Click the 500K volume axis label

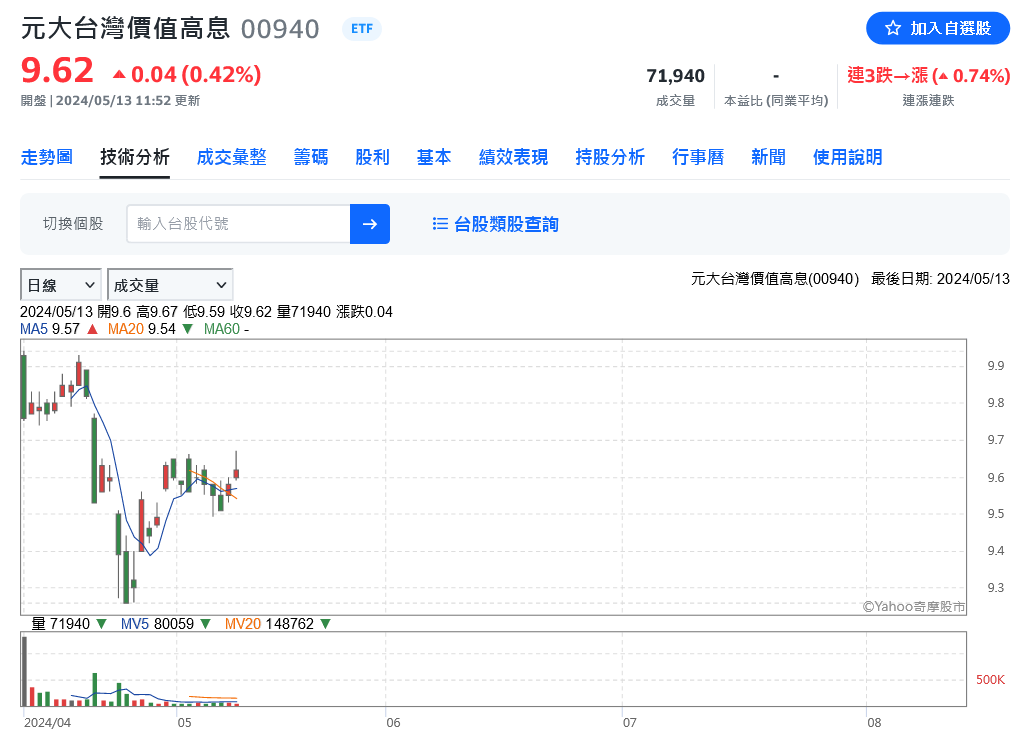(990, 680)
